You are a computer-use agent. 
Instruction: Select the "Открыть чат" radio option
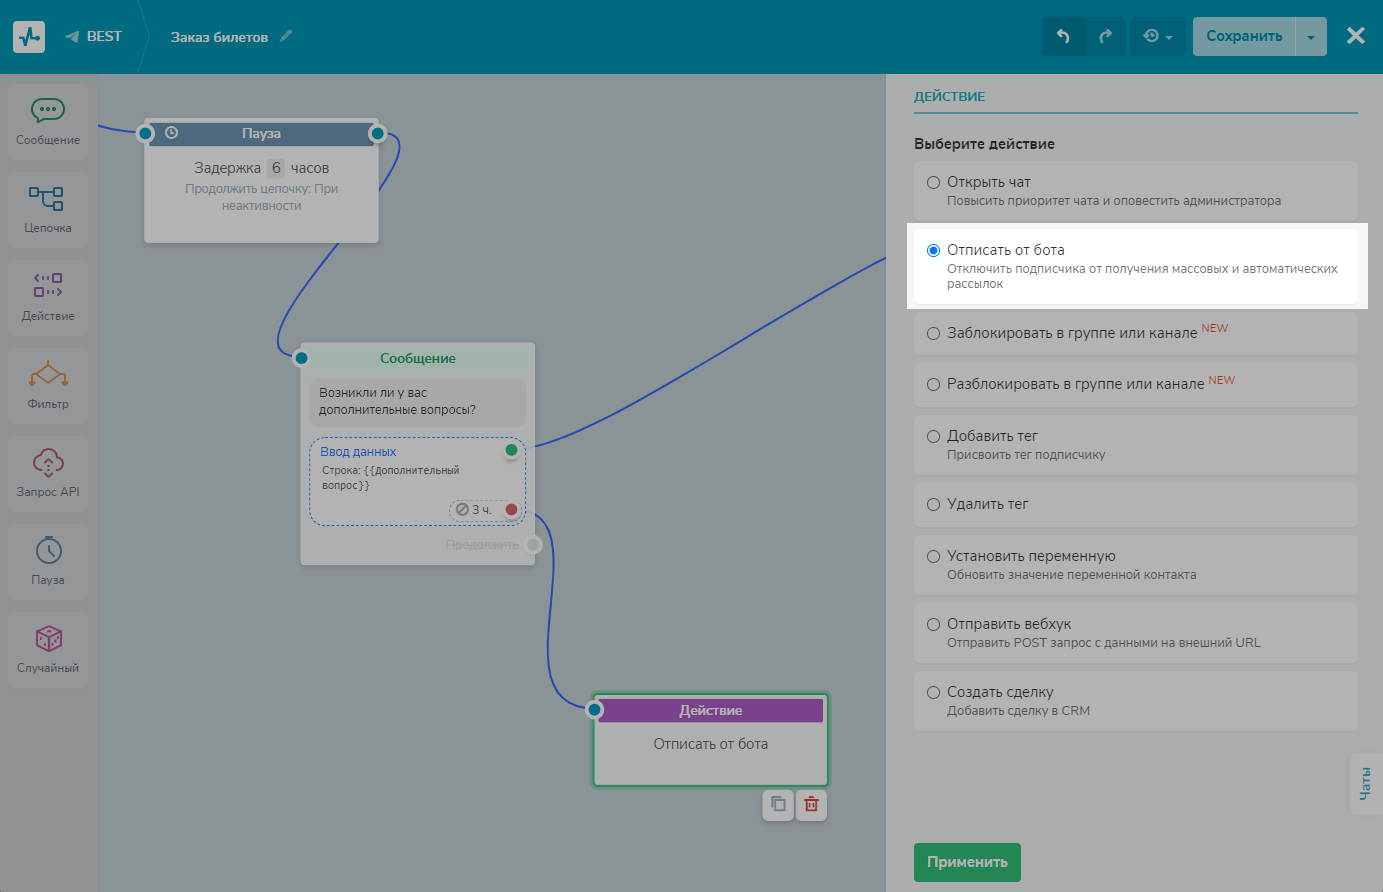(933, 182)
